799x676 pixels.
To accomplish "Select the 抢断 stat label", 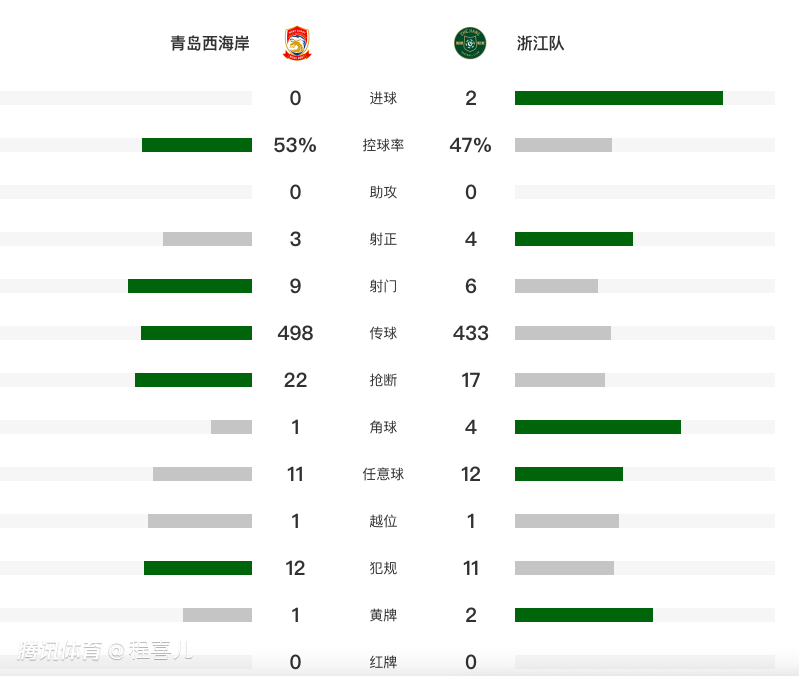I will click(x=383, y=380).
